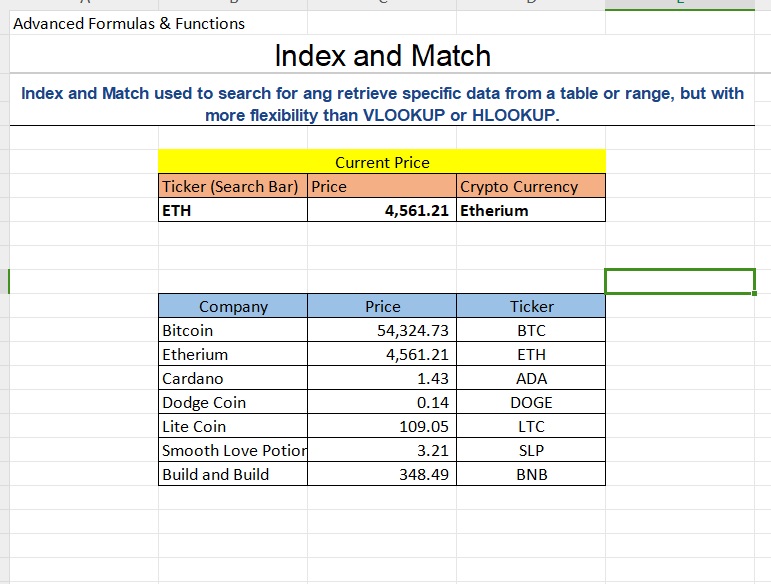
Task: Click the blue Ticker column header
Action: (531, 306)
